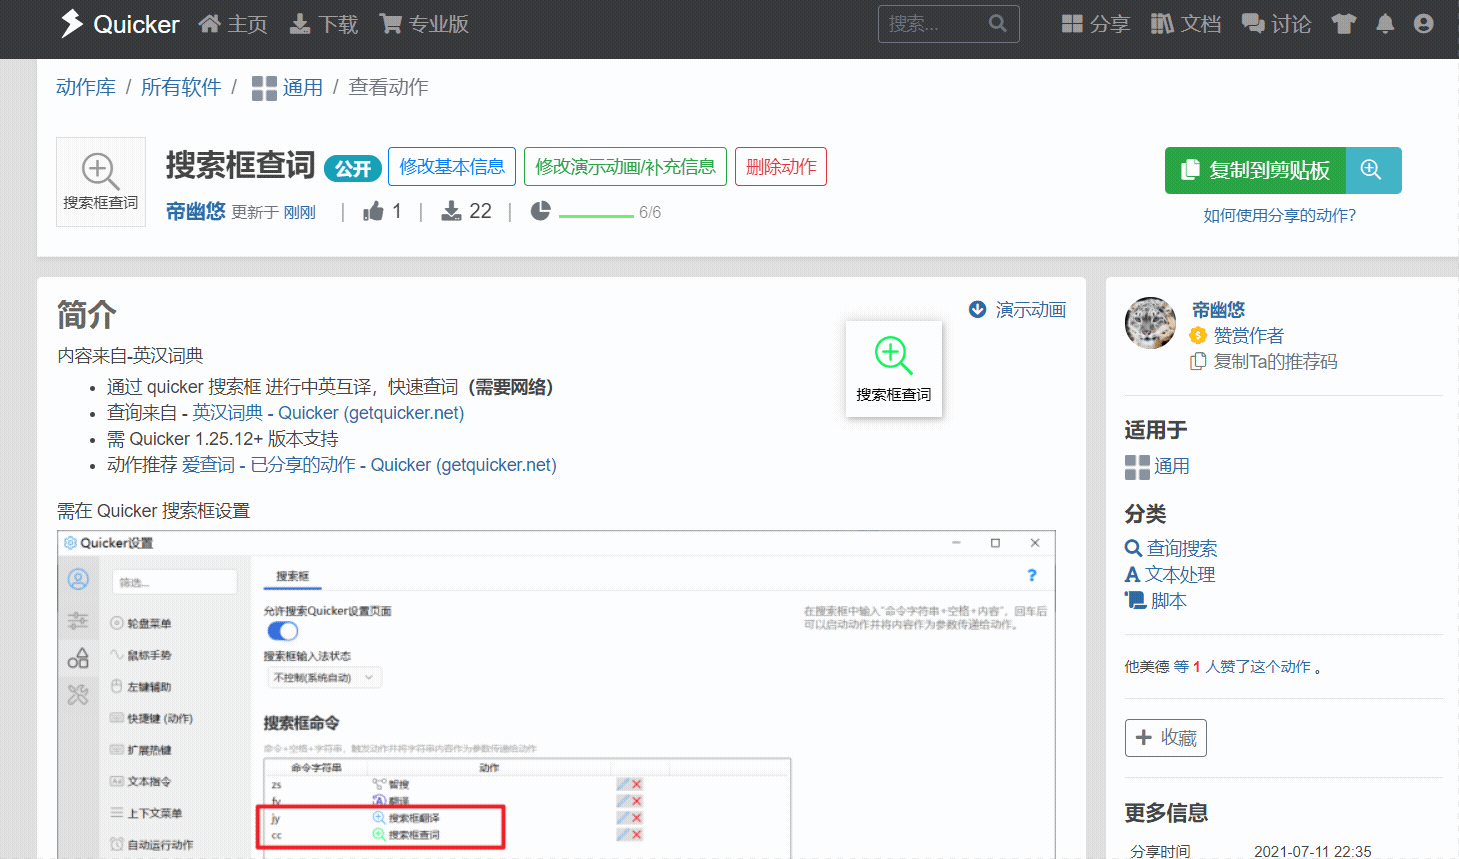Screen dimensions: 1459x859
Task: Click the shapes icon in the settings sidebar
Action: [78, 658]
